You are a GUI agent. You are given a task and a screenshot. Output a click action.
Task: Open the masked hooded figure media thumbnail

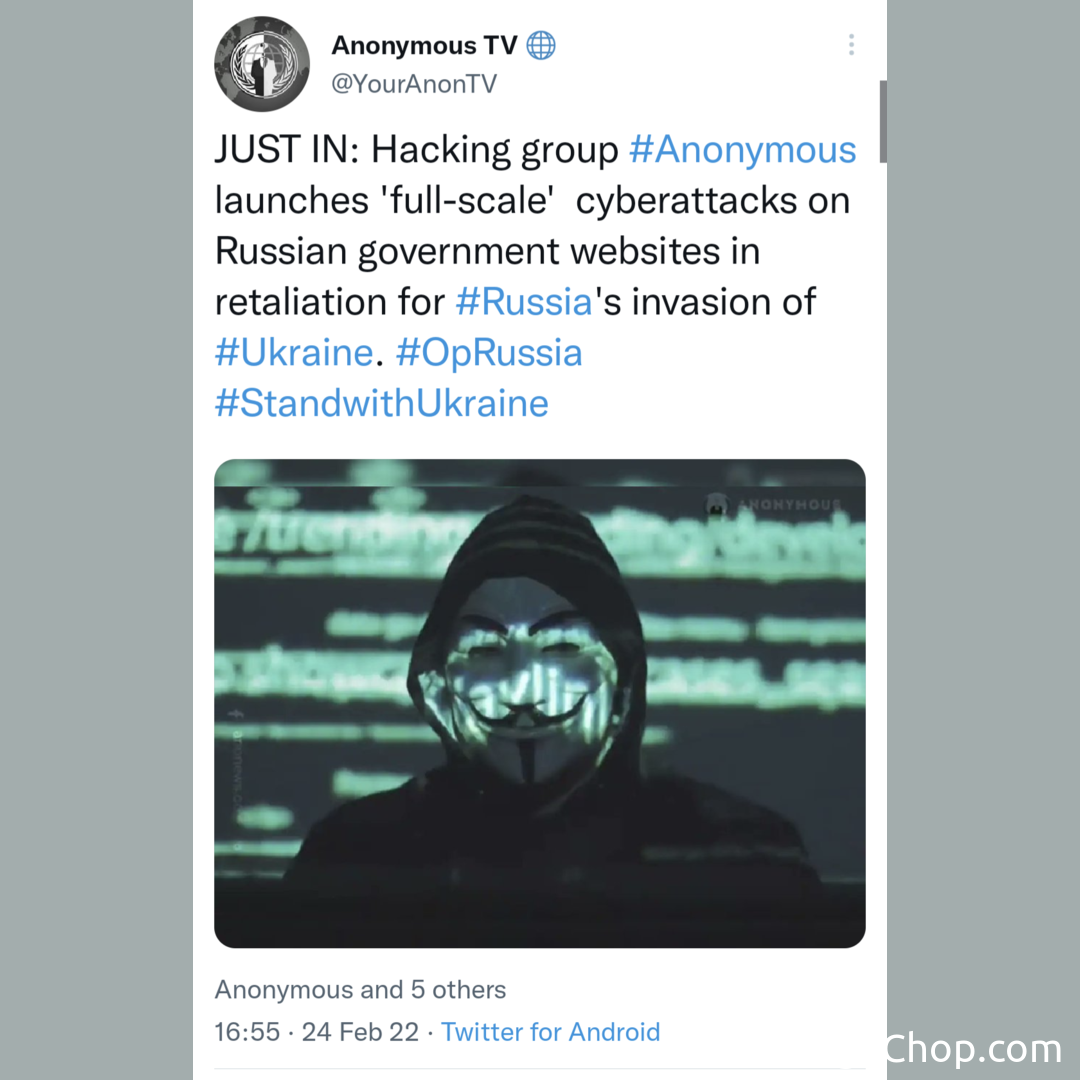(x=540, y=703)
